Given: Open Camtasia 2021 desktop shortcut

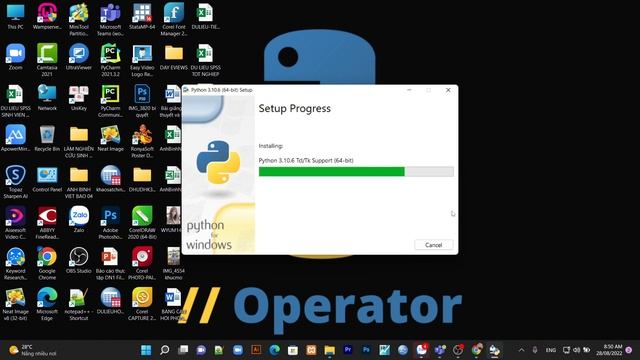Looking at the screenshot, I should tap(47, 60).
